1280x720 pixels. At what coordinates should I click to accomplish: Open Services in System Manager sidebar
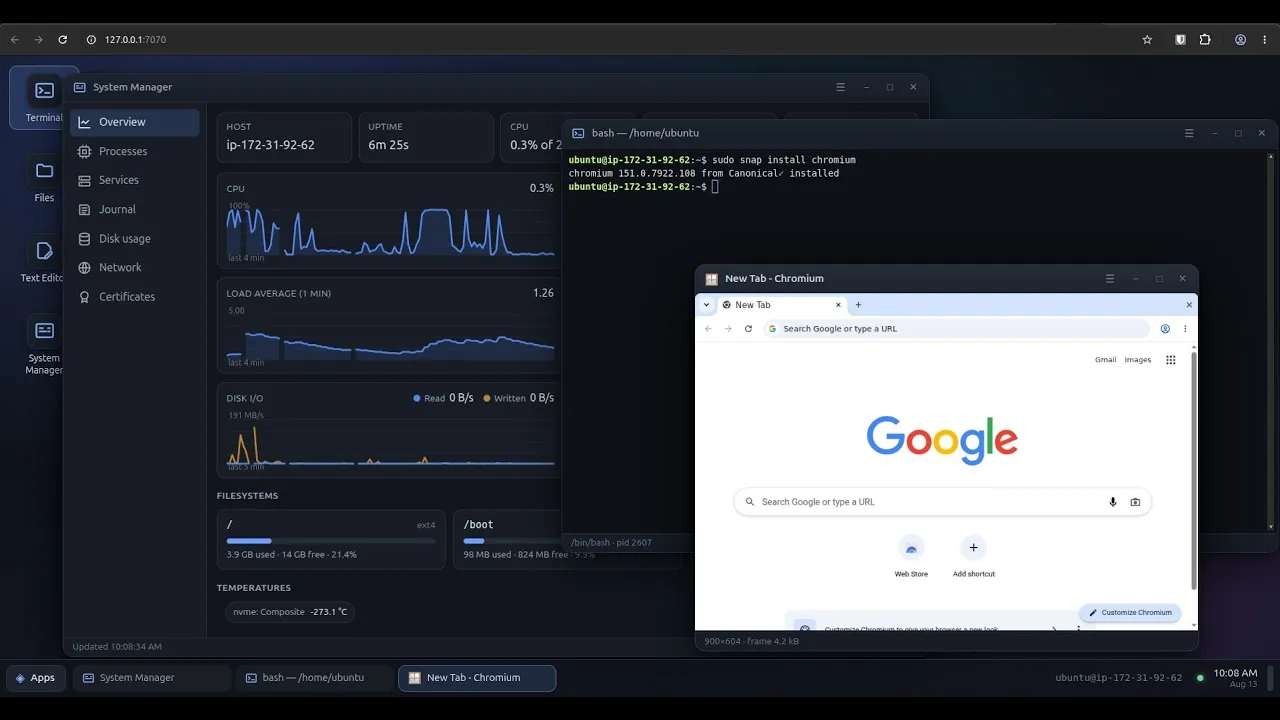(x=135, y=180)
